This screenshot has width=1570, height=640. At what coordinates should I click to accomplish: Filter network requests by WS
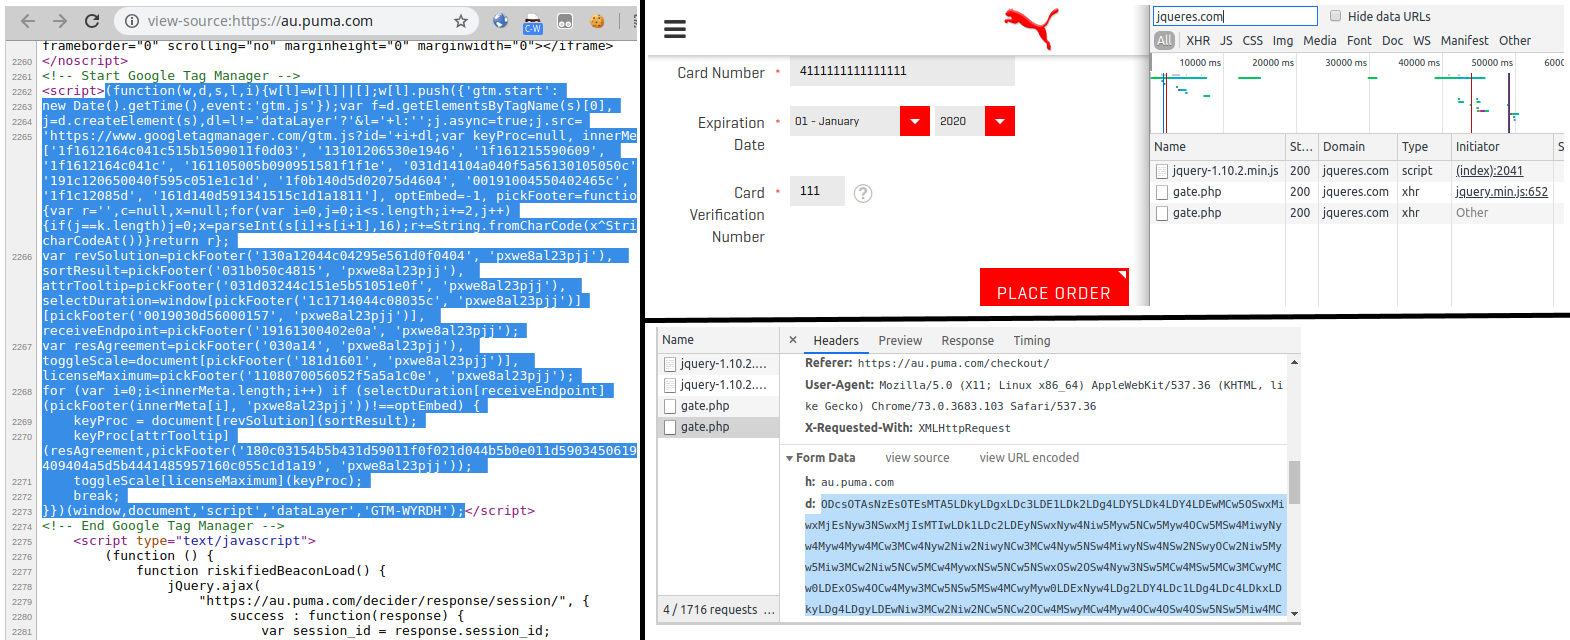pos(1422,40)
